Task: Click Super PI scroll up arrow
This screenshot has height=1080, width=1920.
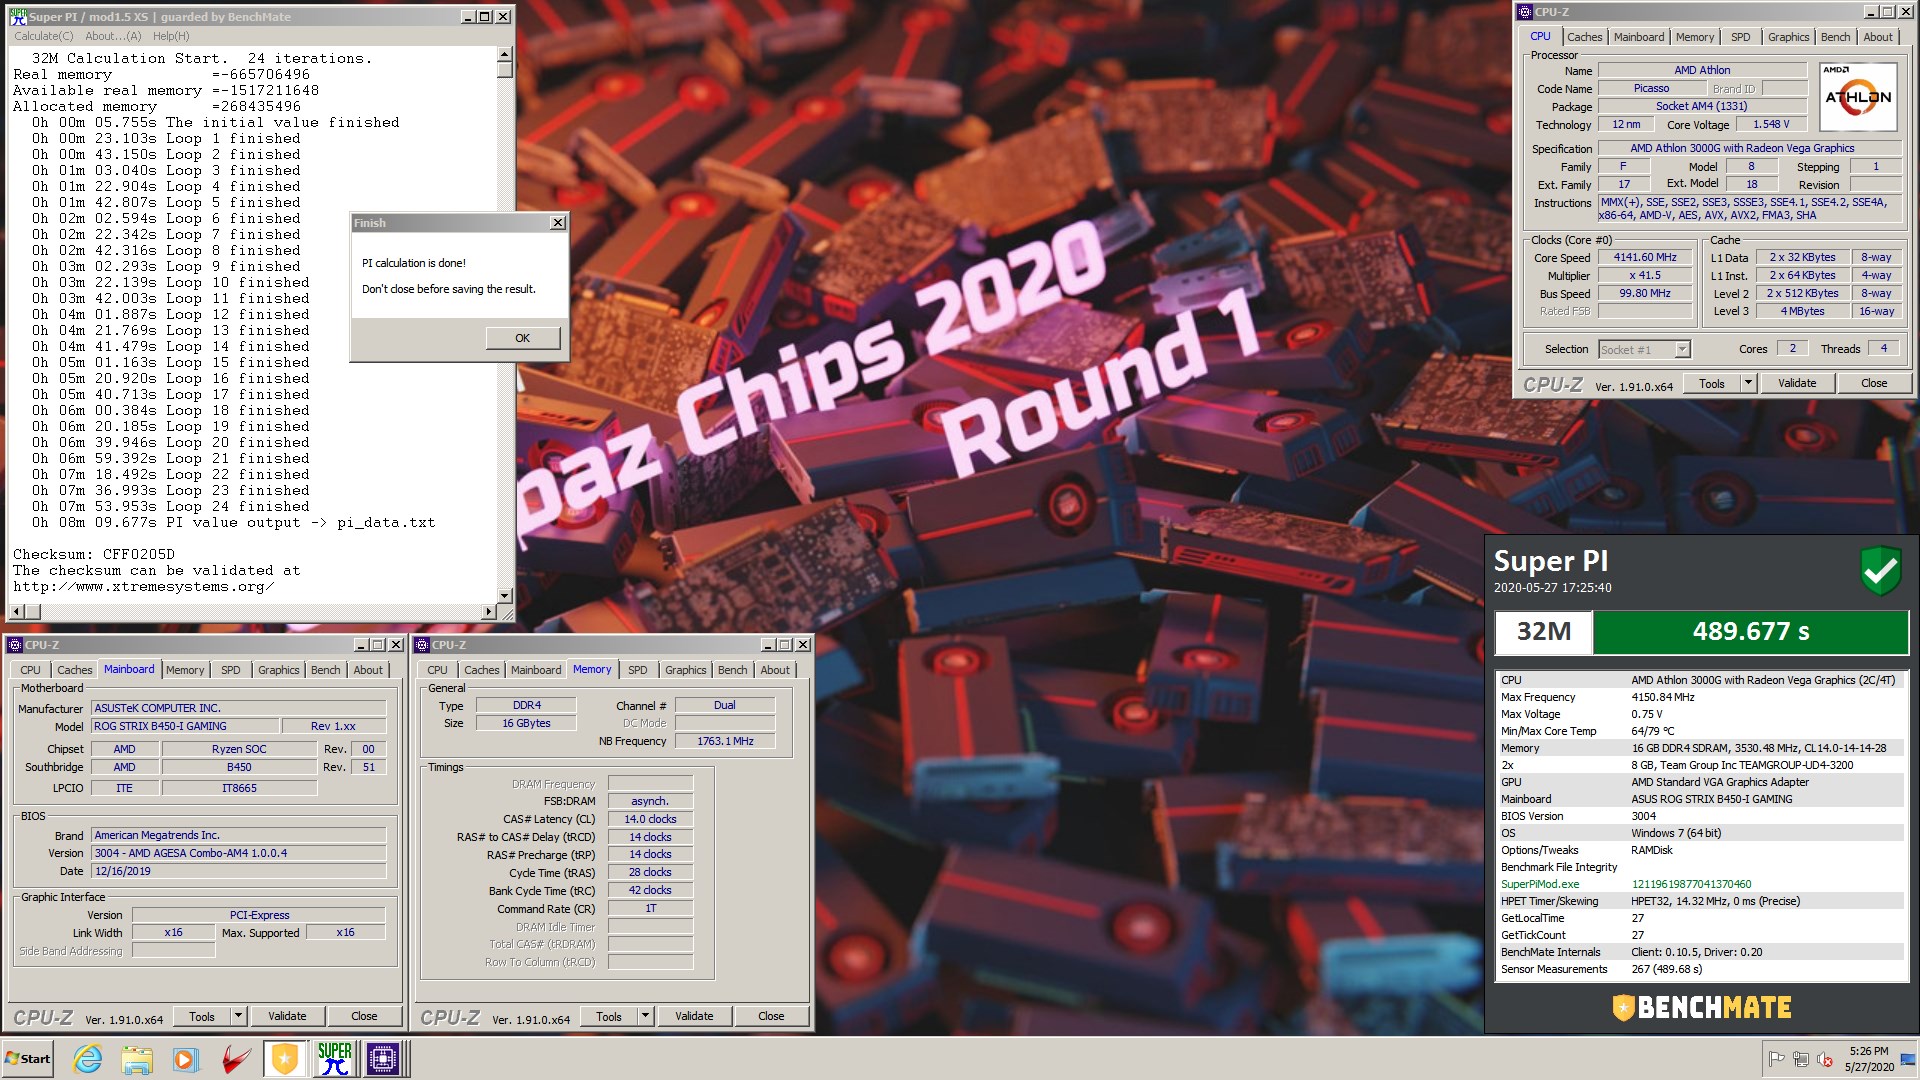Action: click(505, 54)
